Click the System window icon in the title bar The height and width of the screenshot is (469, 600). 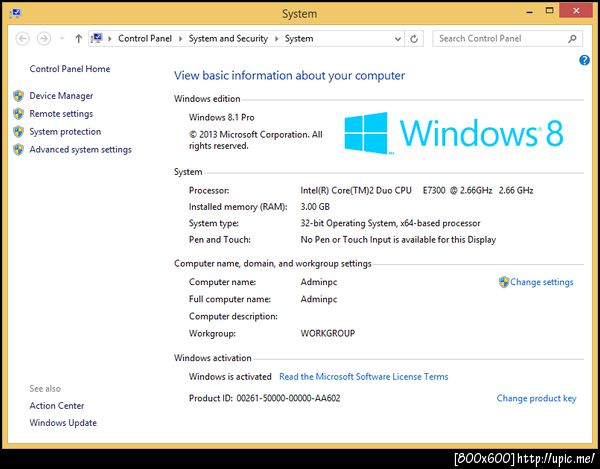click(x=15, y=13)
